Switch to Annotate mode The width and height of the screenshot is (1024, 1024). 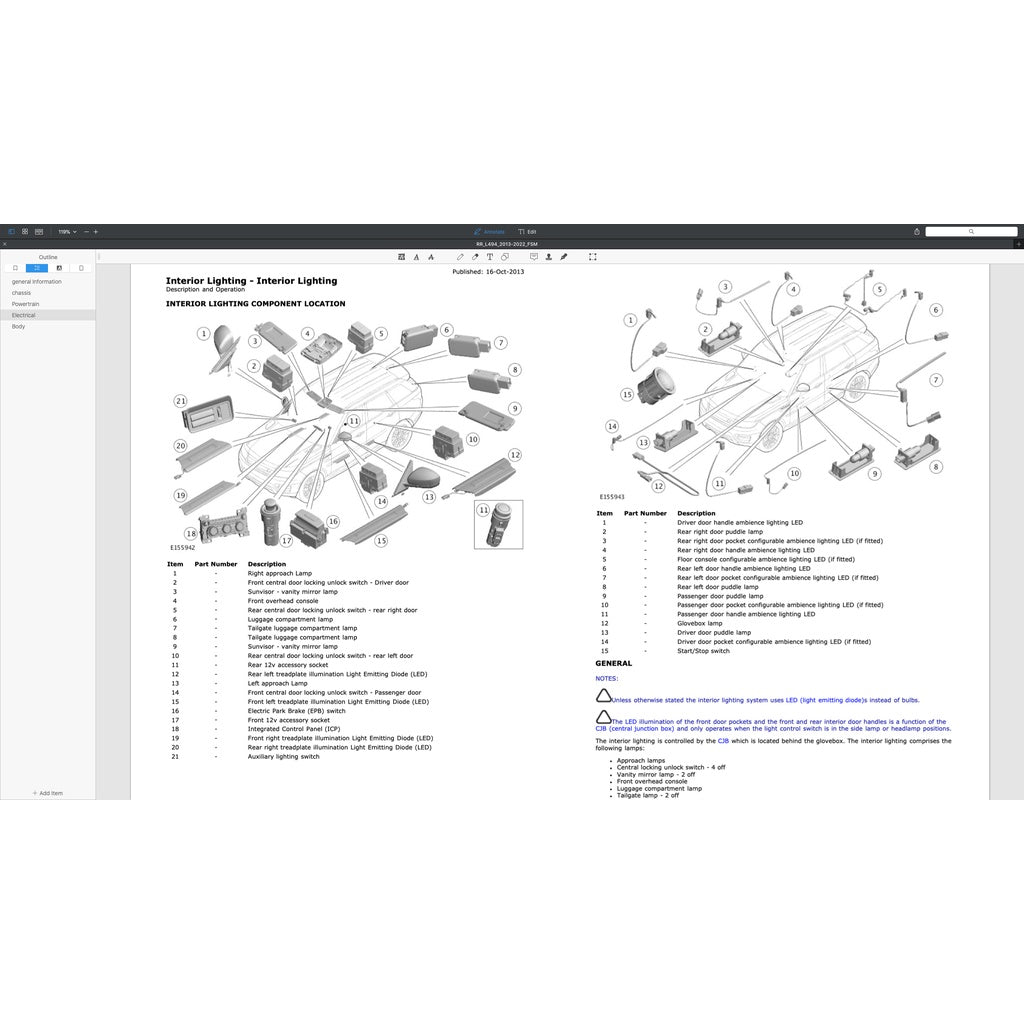pyautogui.click(x=489, y=232)
